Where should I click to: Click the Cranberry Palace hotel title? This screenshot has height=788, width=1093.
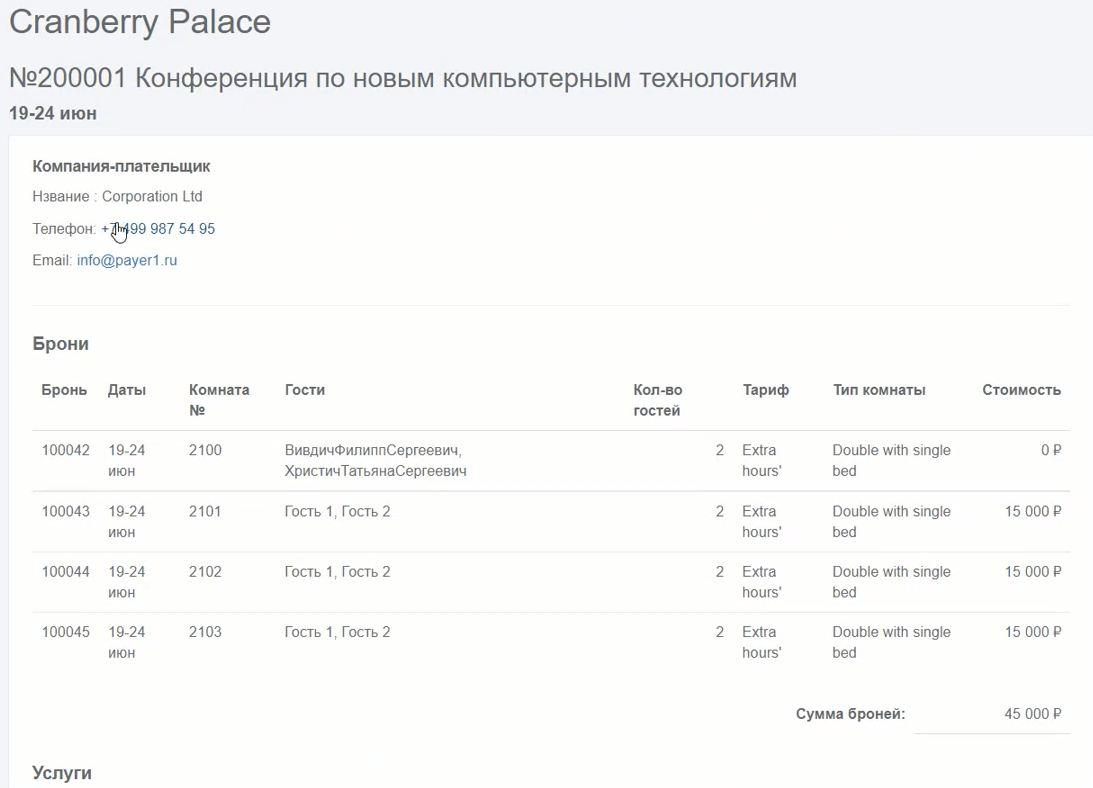point(140,22)
